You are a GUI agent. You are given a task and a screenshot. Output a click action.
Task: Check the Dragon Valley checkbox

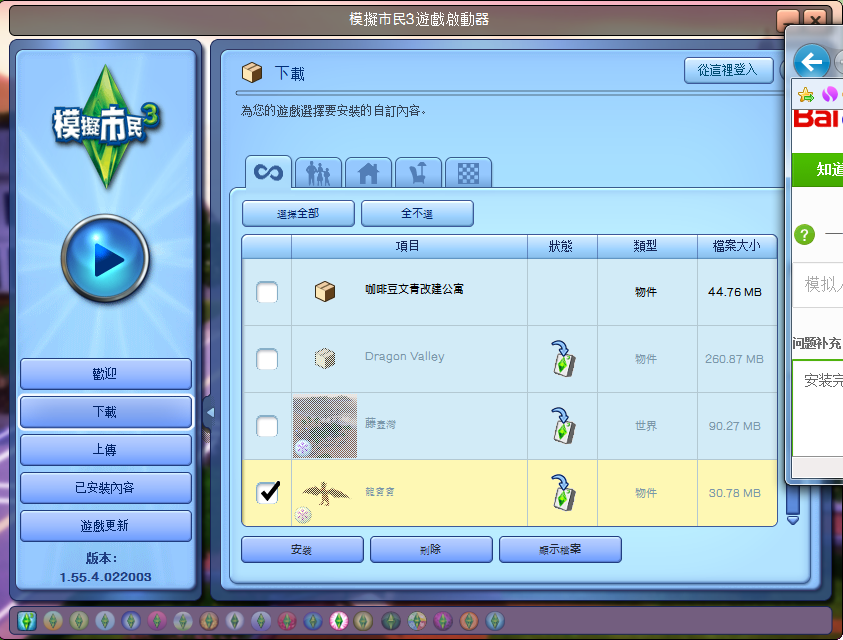267,359
